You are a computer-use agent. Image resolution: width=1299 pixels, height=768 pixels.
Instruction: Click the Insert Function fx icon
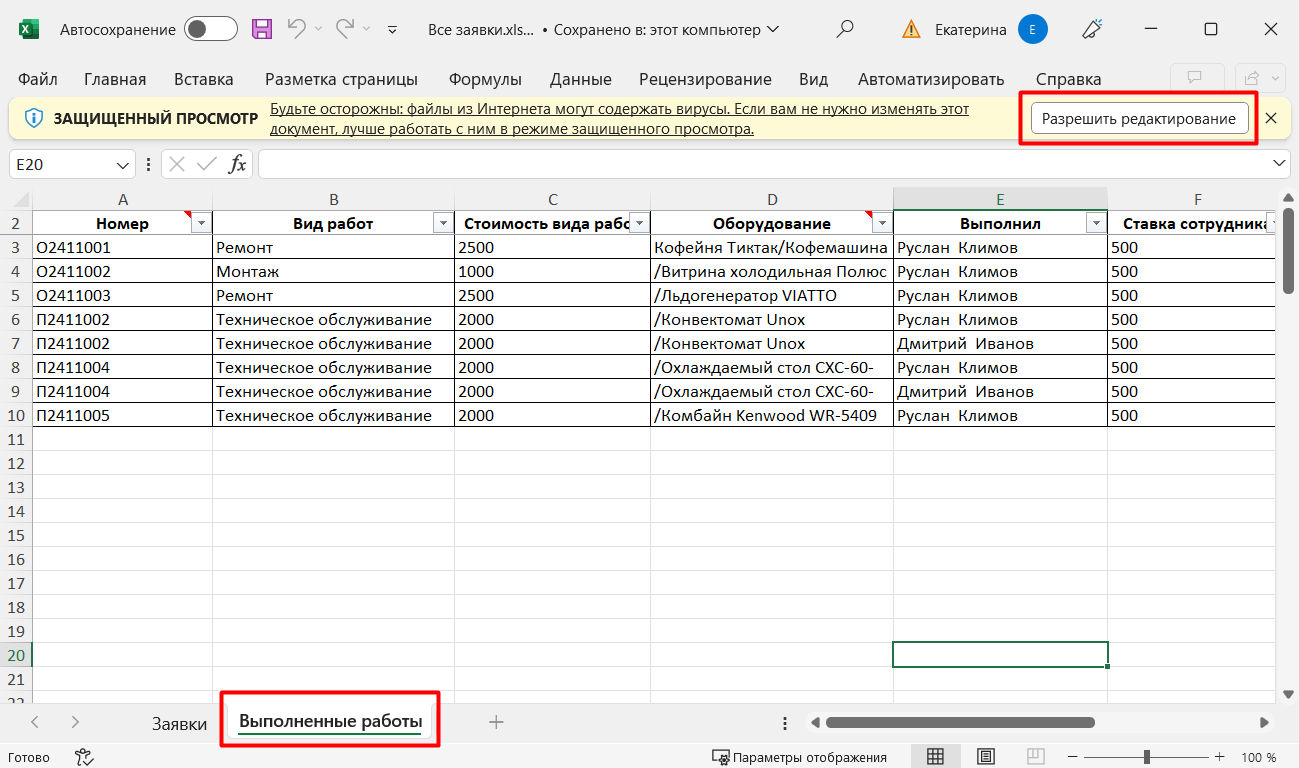point(237,164)
